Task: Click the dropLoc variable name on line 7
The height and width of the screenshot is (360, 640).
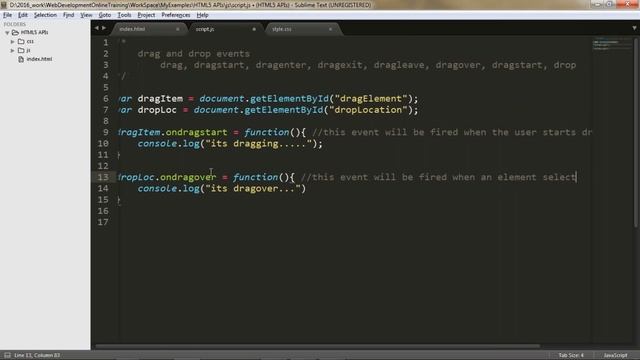Action: [x=157, y=110]
